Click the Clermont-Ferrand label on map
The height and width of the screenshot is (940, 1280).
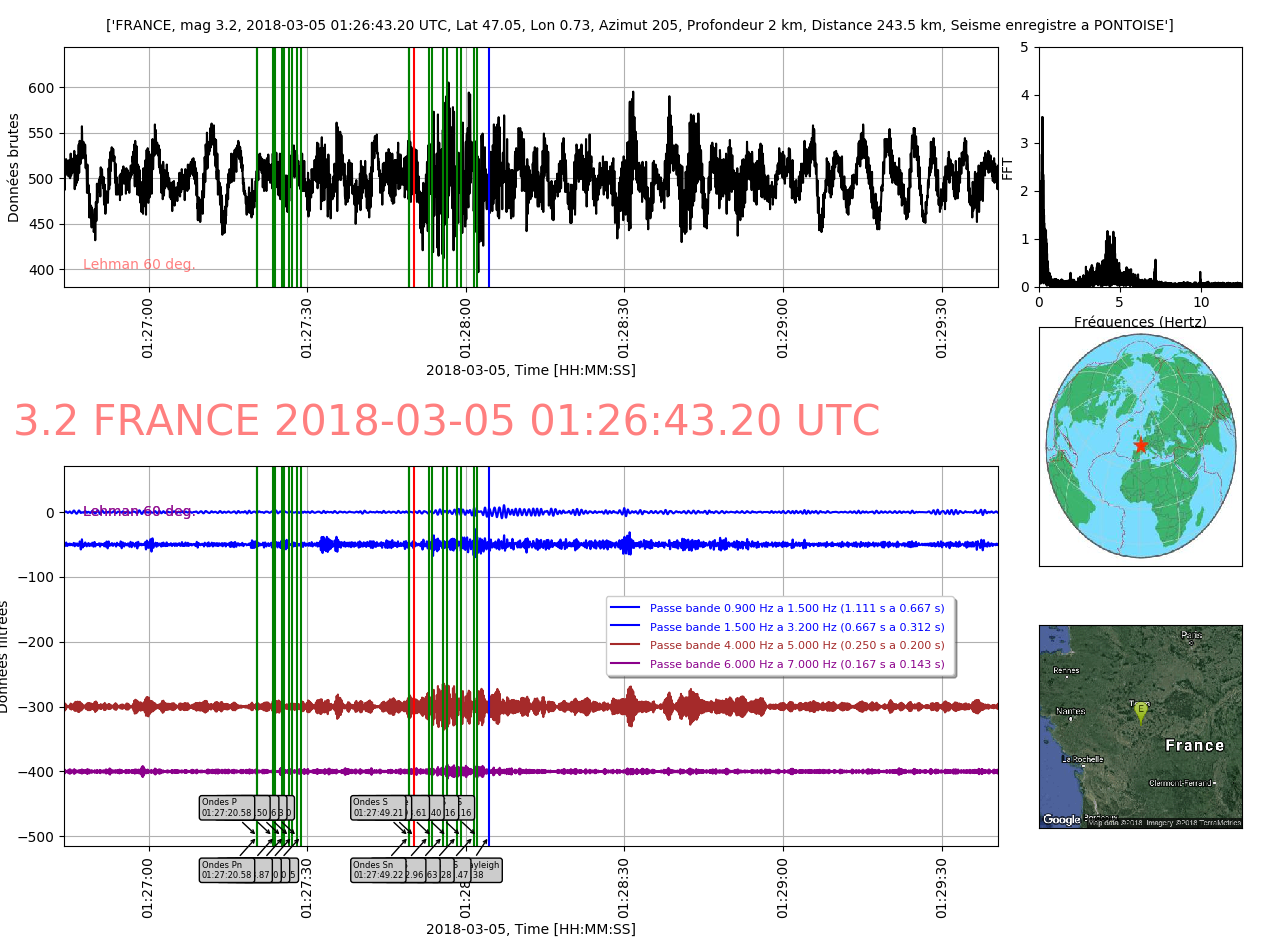coord(1181,783)
